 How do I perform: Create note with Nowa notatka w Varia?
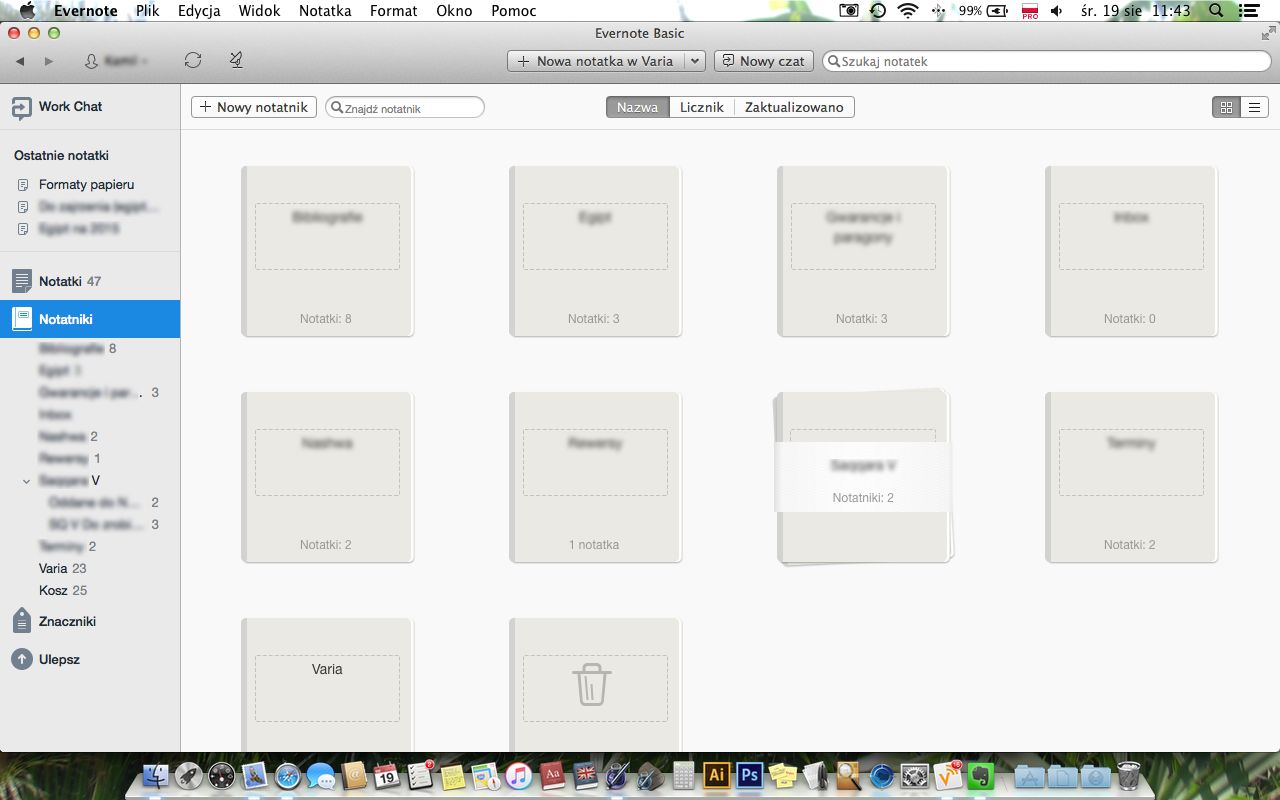[596, 61]
